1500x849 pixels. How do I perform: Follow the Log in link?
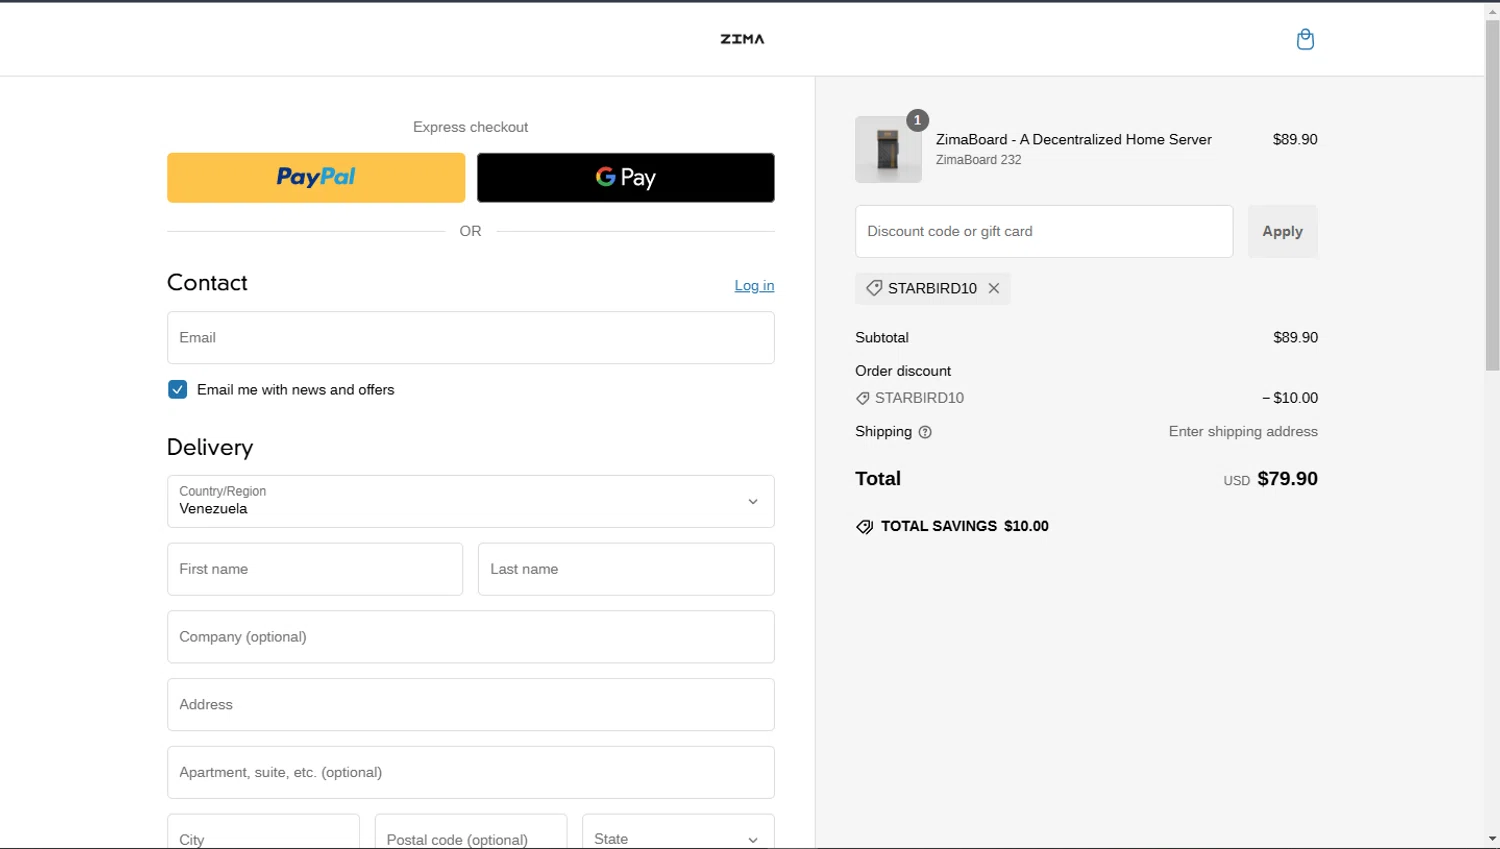tap(754, 286)
